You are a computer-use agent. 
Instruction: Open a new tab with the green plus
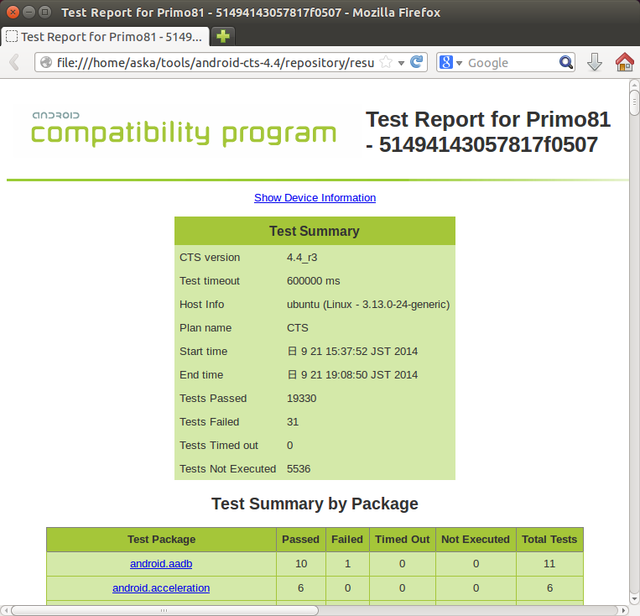point(223,36)
